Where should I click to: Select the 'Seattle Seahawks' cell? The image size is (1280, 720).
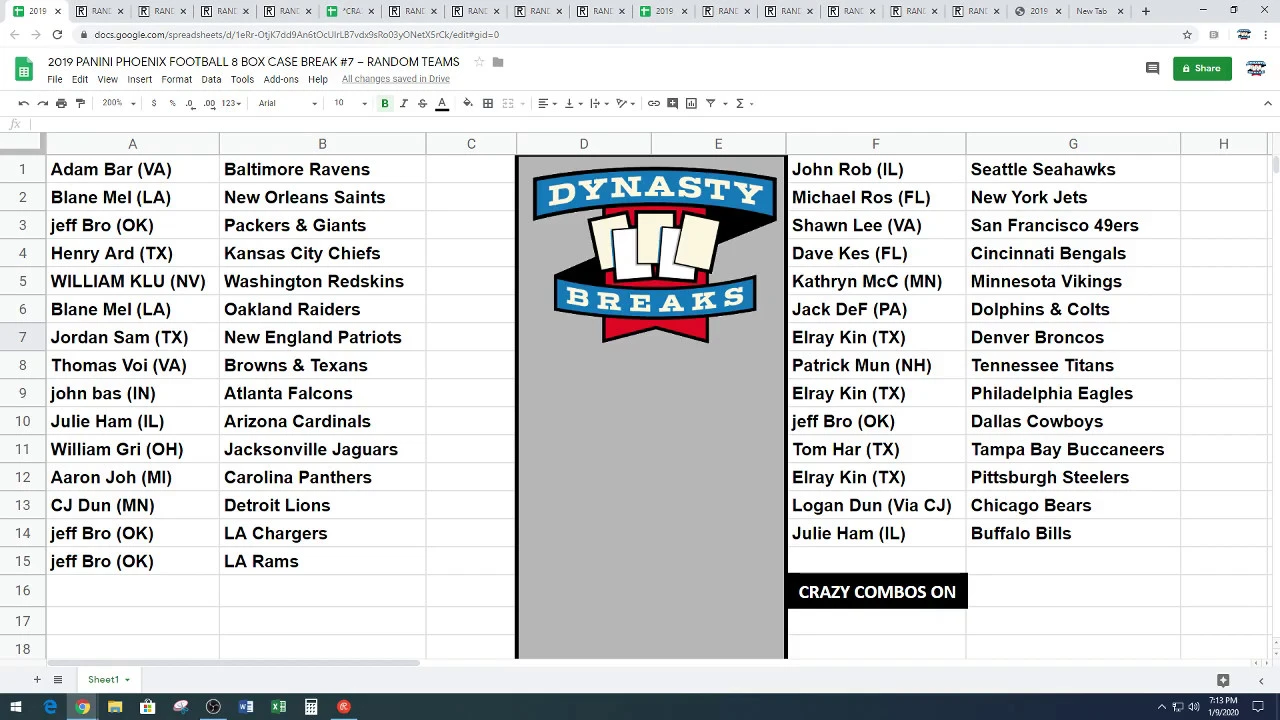click(x=1073, y=169)
